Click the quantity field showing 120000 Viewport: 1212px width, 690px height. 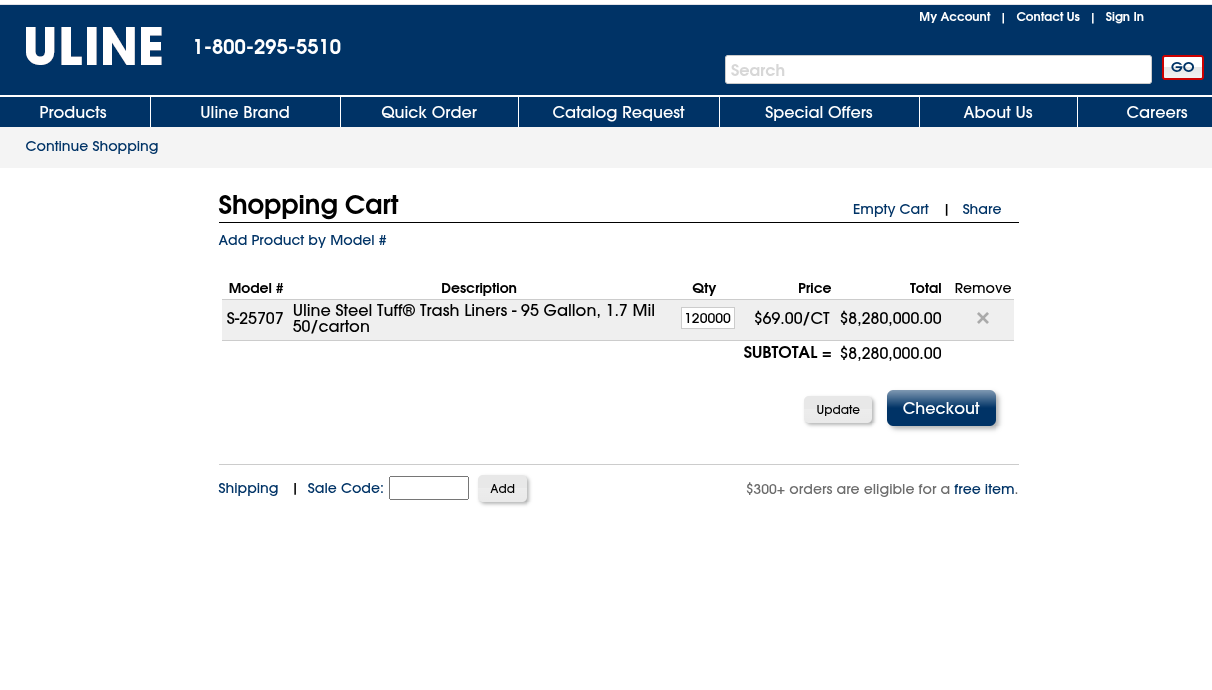[x=708, y=318]
